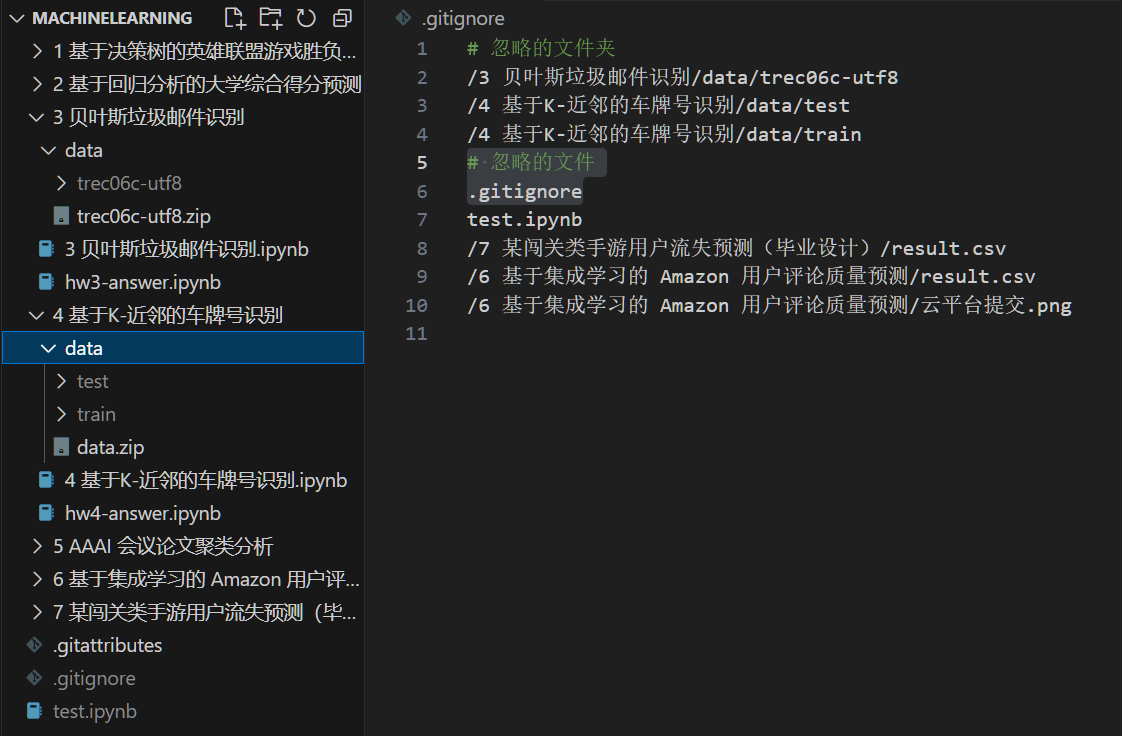
Task: Click line number 1 in the gutter
Action: click(422, 49)
